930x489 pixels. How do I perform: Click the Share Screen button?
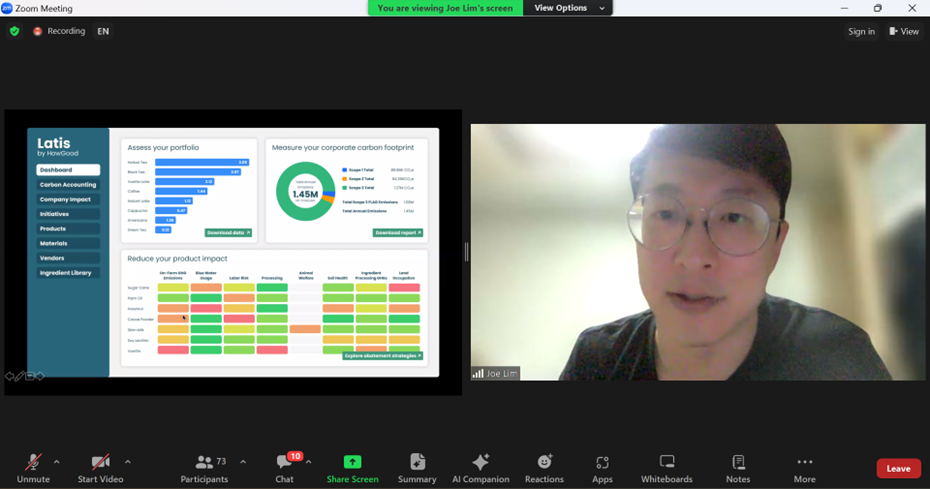pyautogui.click(x=352, y=467)
